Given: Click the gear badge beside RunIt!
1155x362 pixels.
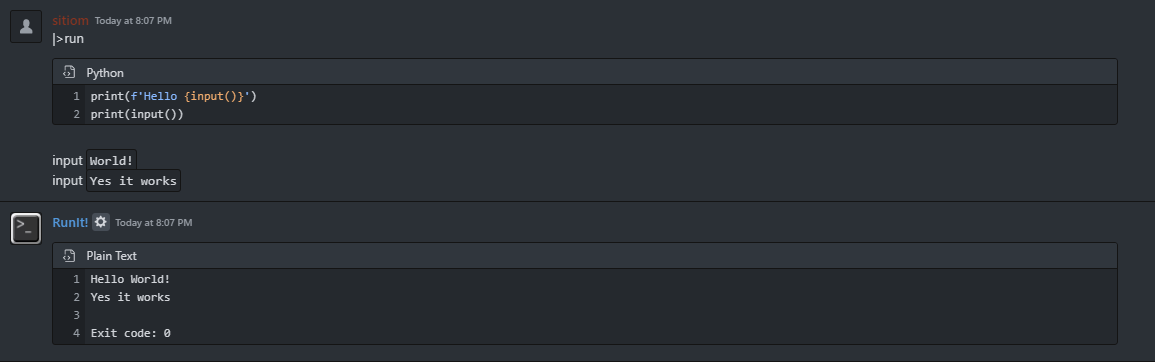Looking at the screenshot, I should pyautogui.click(x=101, y=222).
